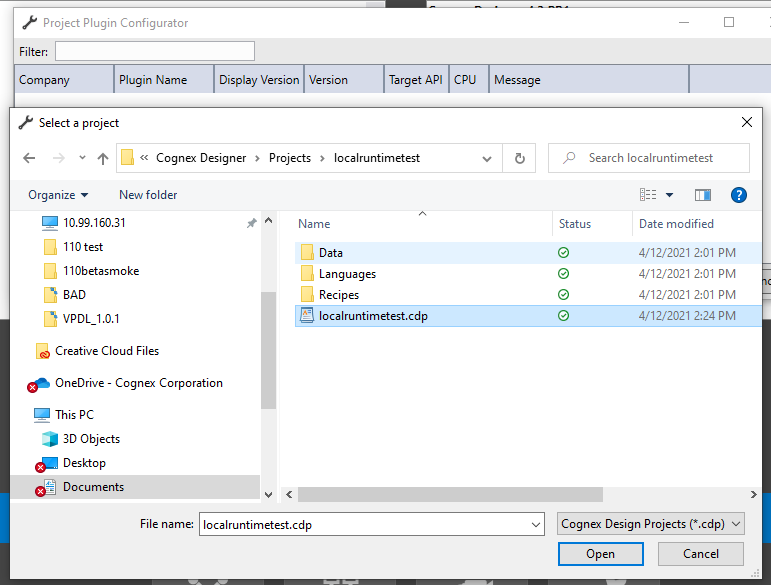This screenshot has width=771, height=585.
Task: Select the Creative Cloud Files item
Action: point(106,351)
